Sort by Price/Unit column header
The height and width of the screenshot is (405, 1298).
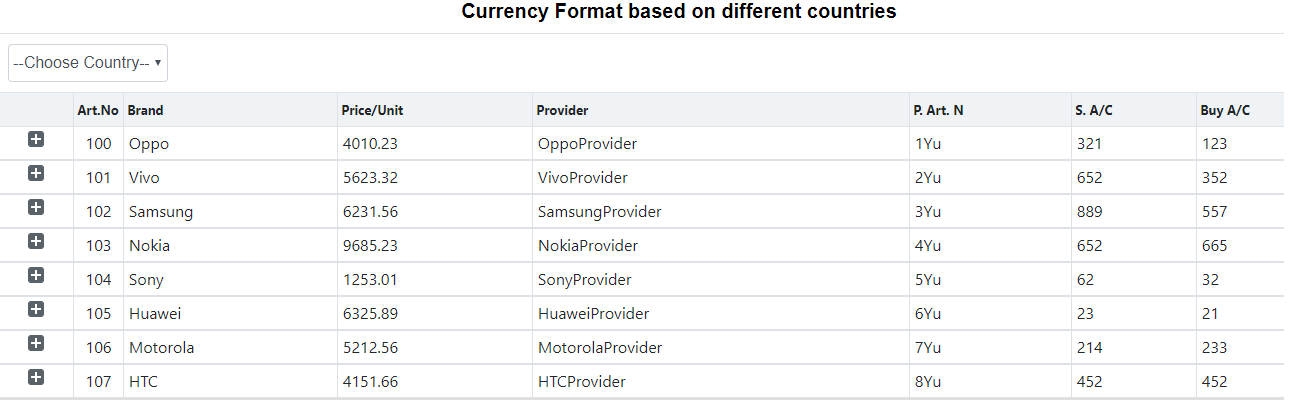[x=372, y=110]
